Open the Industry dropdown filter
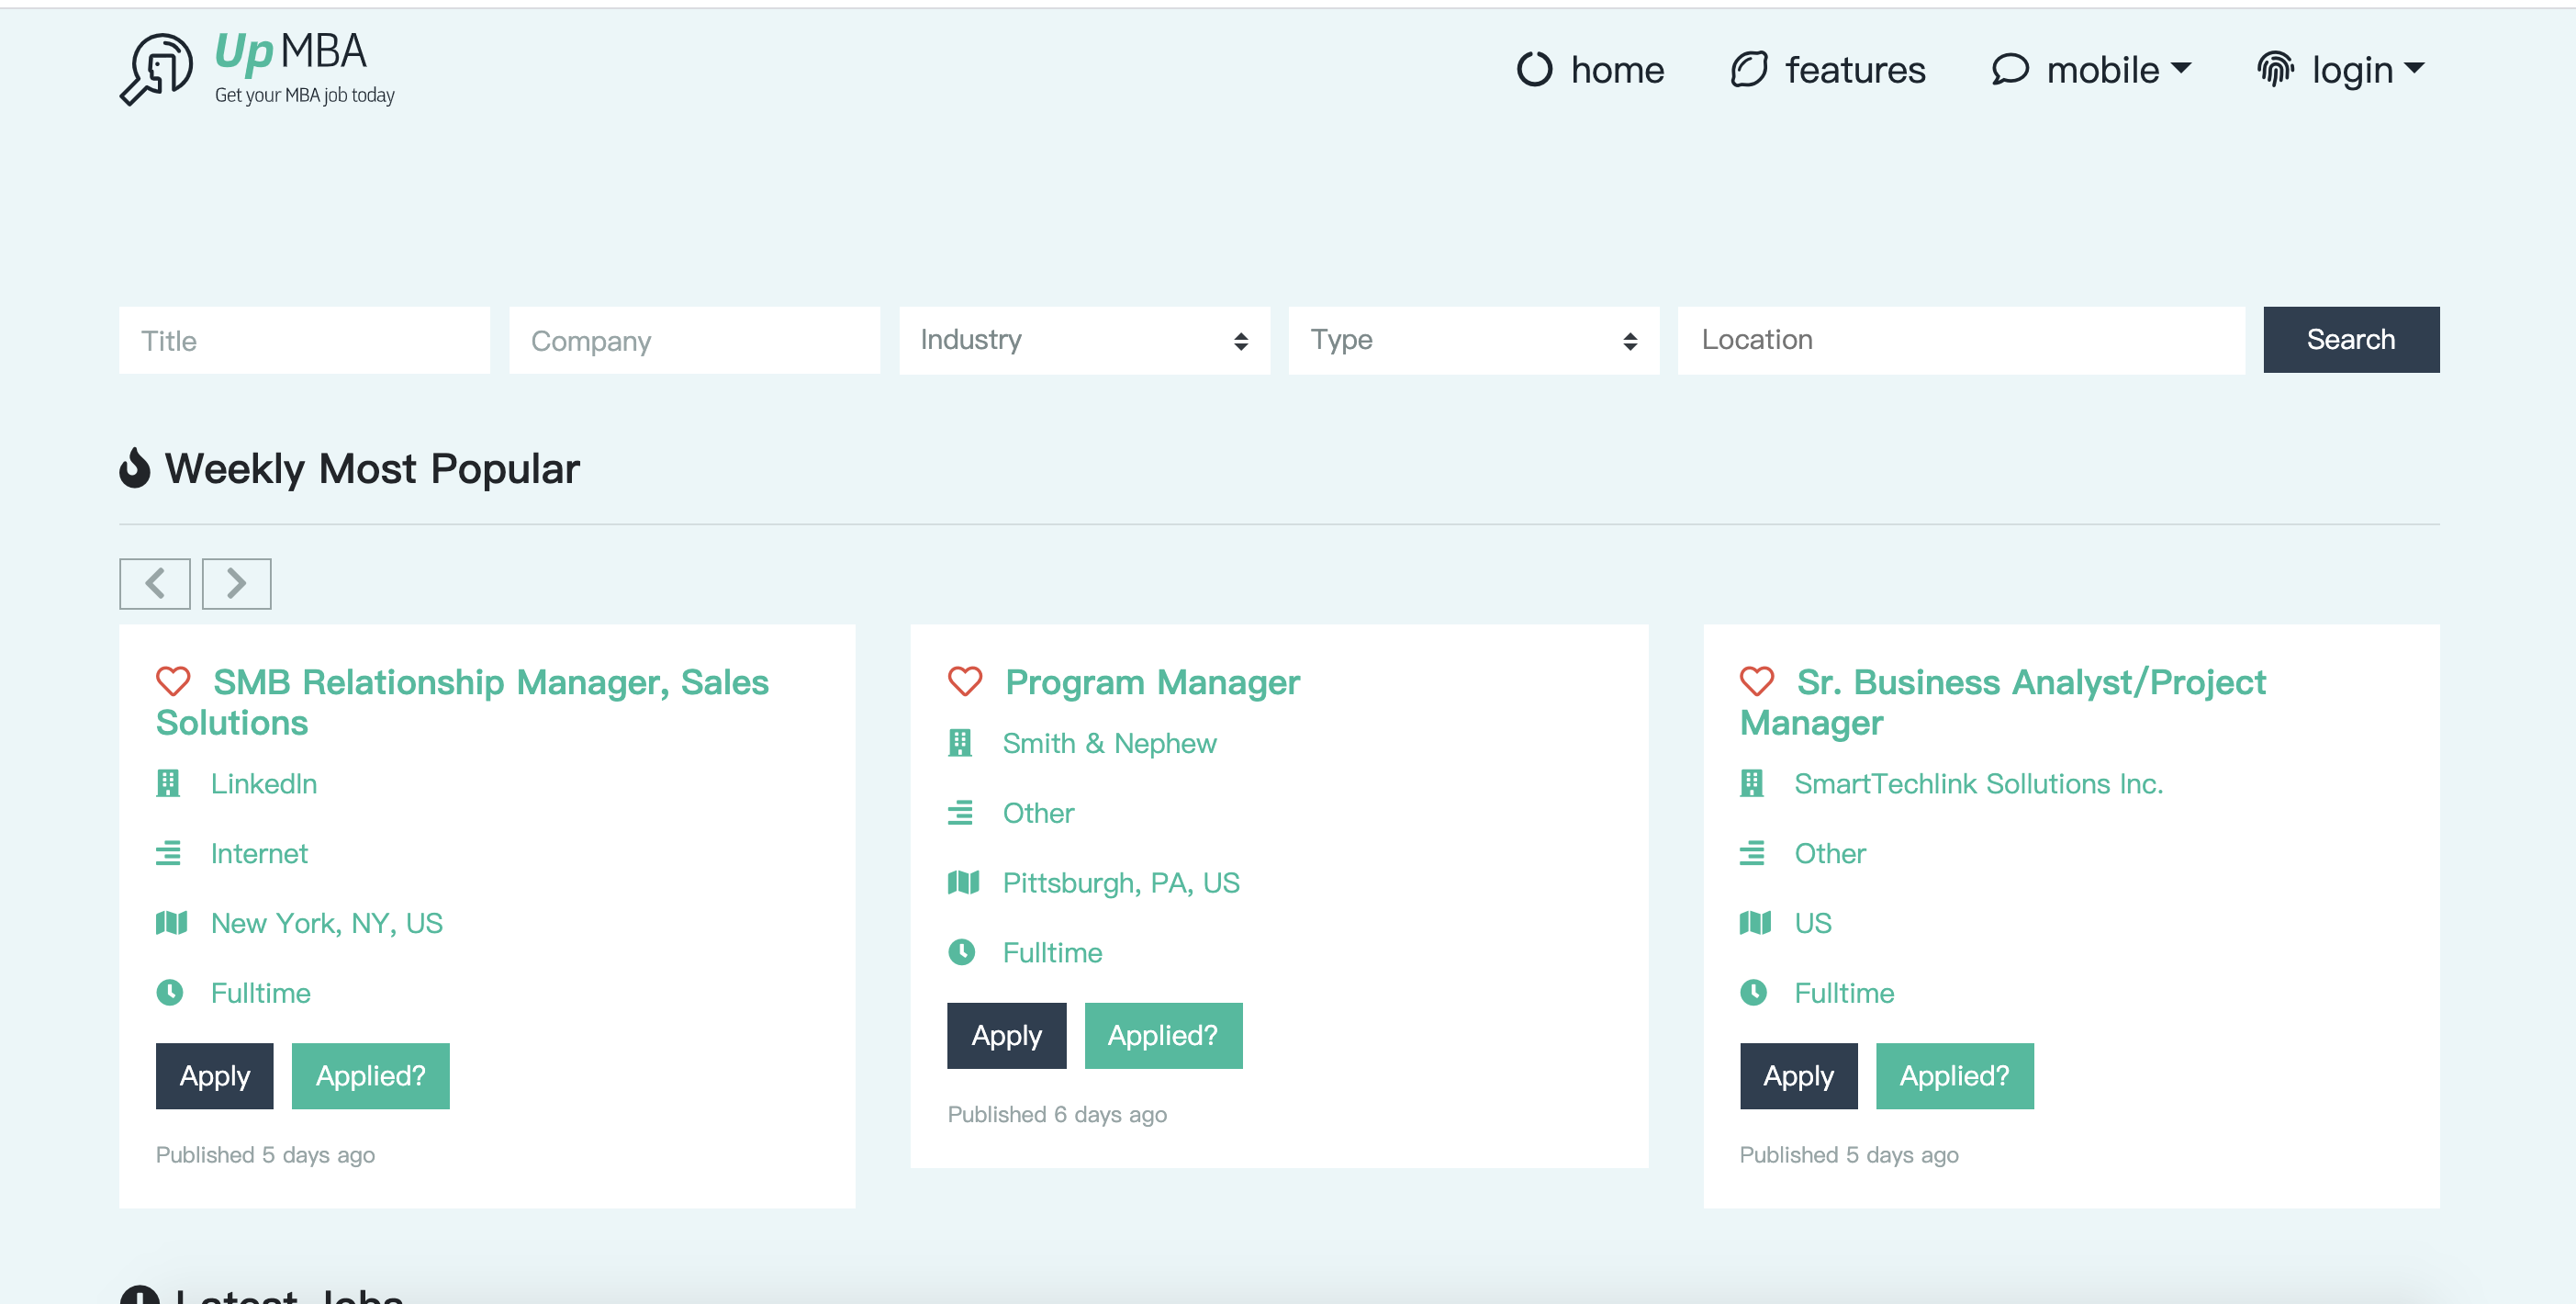This screenshot has width=2576, height=1304. tap(1084, 340)
